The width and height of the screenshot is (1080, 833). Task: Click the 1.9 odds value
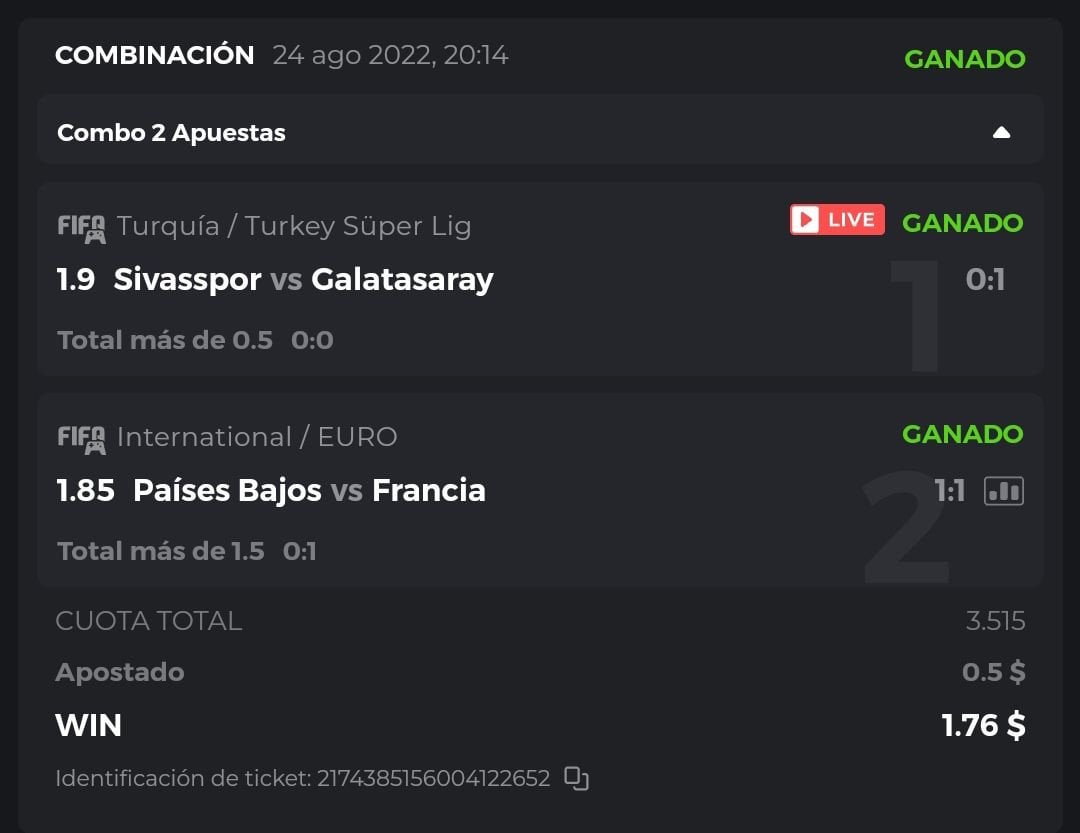76,280
